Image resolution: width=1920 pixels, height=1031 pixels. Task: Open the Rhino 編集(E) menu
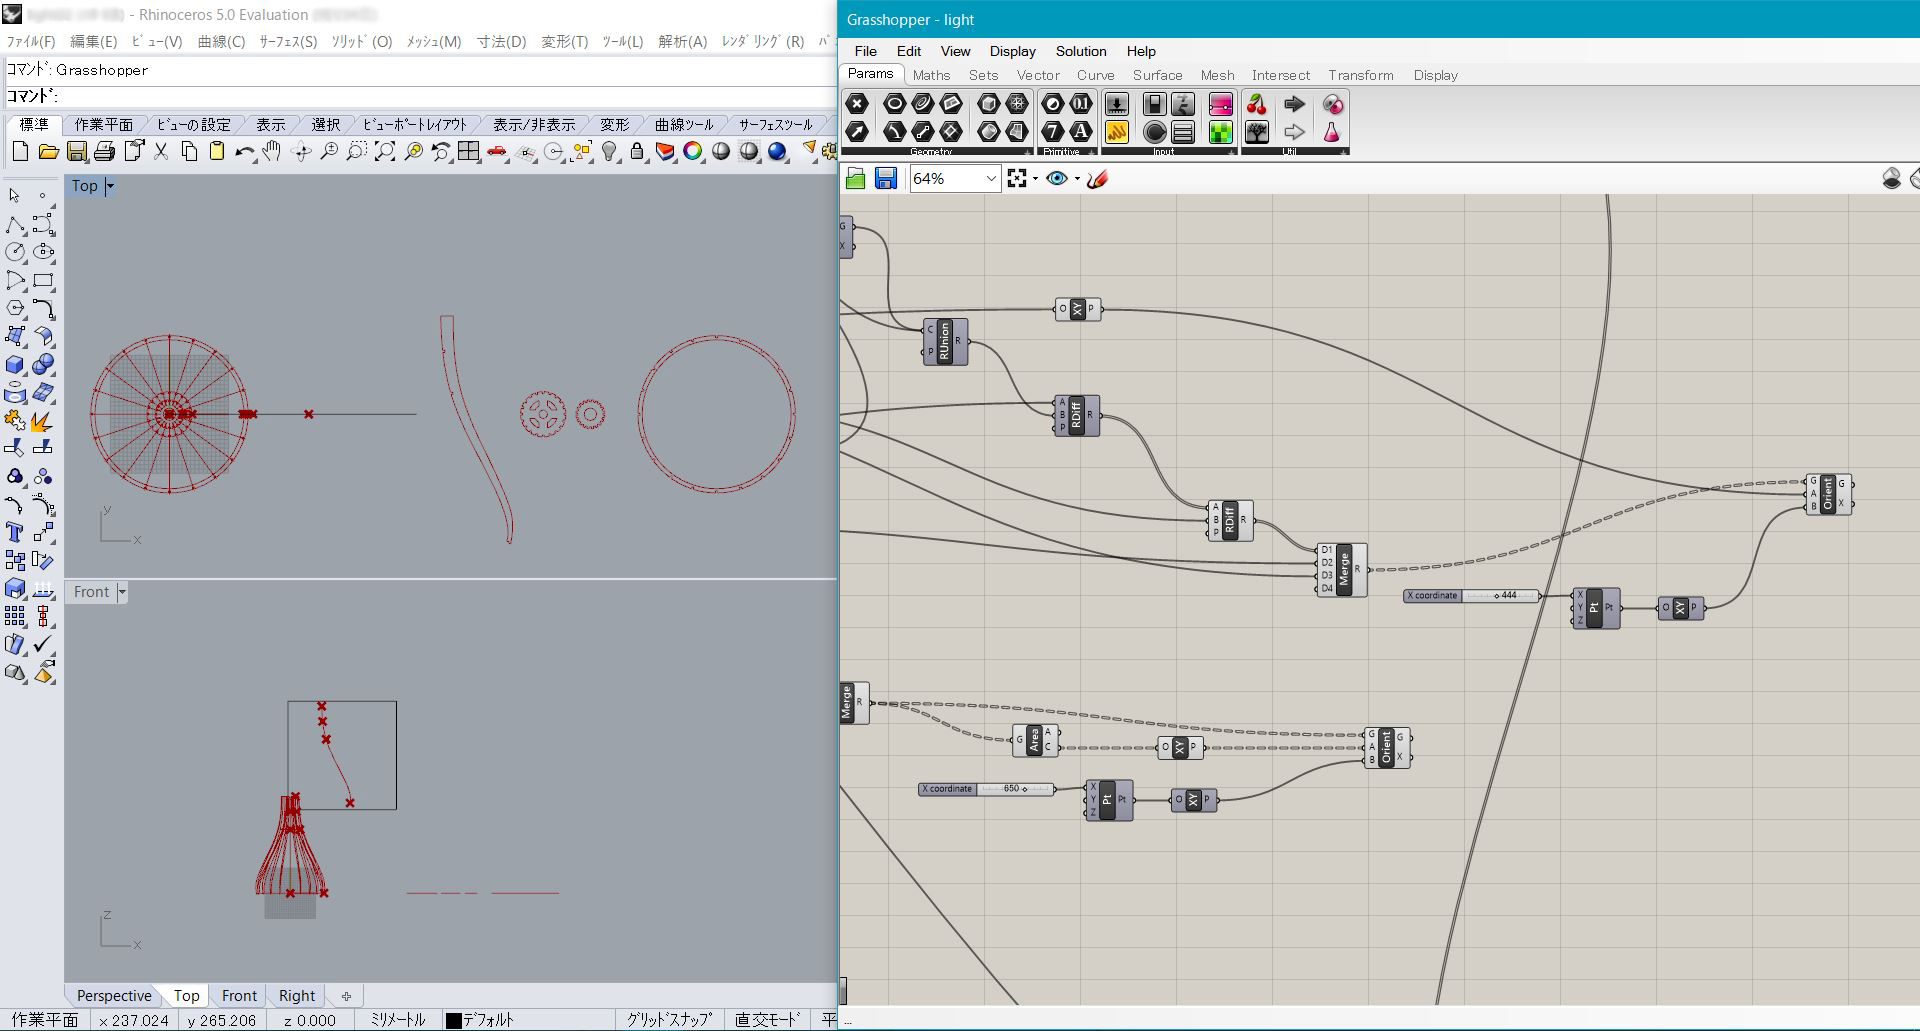93,41
